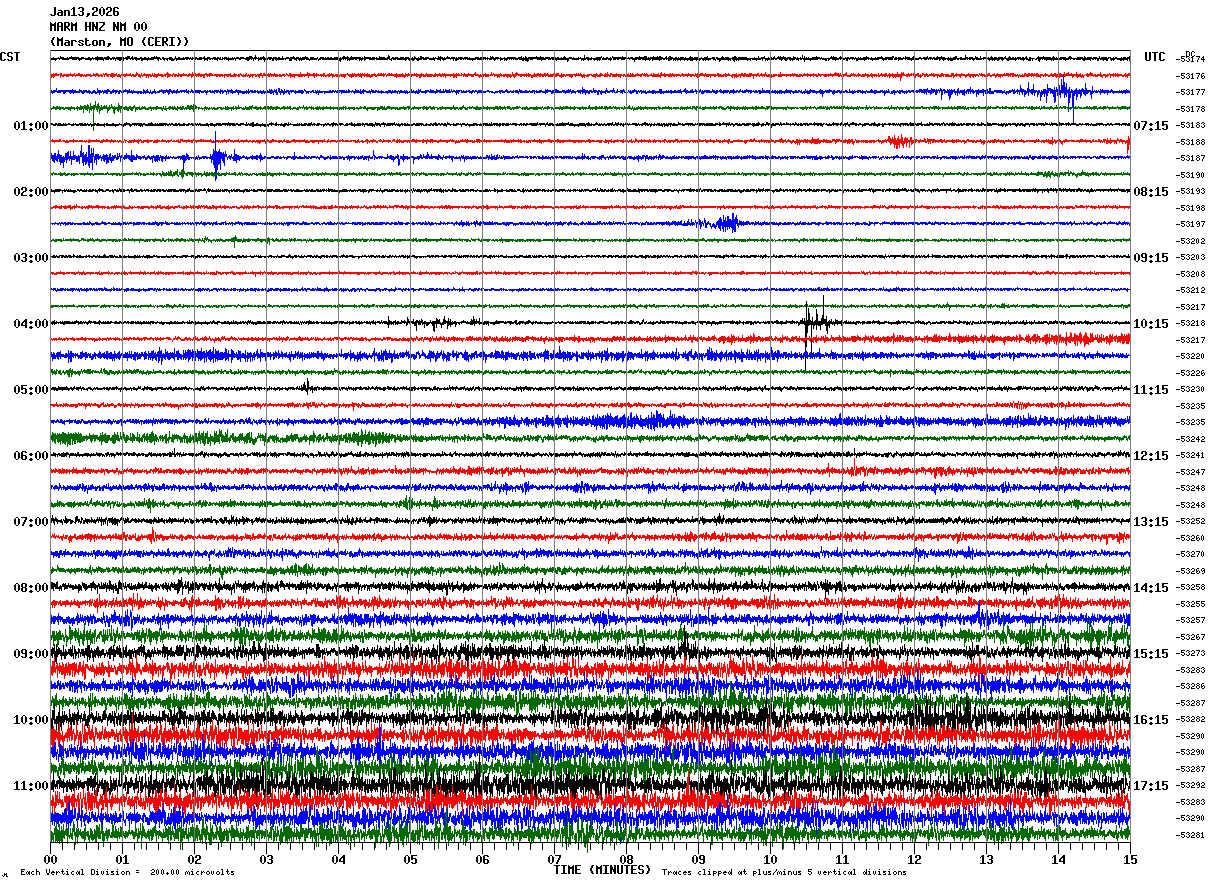Screen dimensions: 1210x886
Task: Select the DC offset value -53273
Action: [1190, 653]
